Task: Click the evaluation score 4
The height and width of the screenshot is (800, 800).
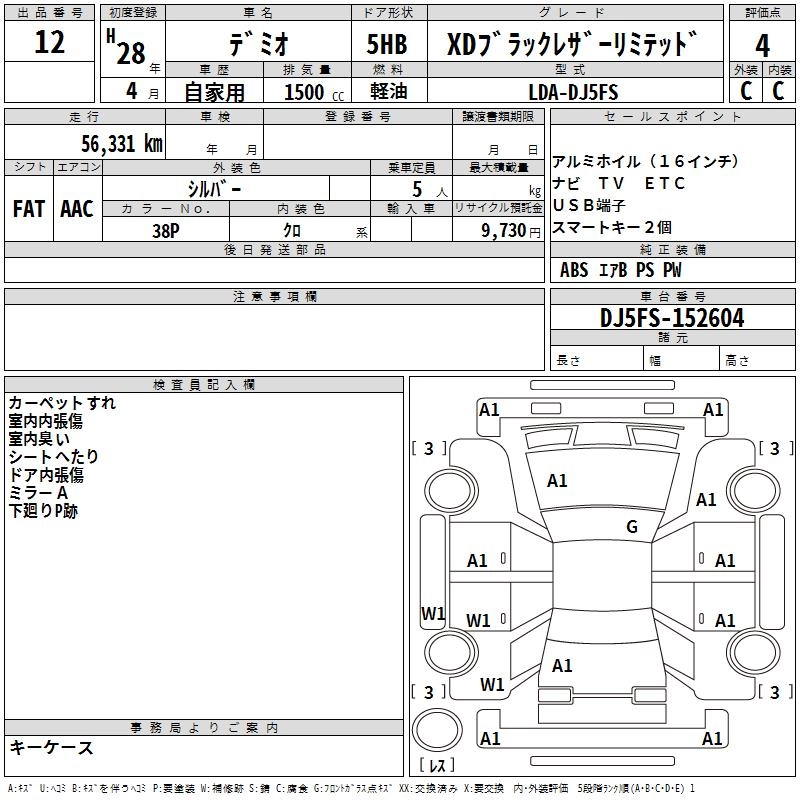Action: coord(762,44)
